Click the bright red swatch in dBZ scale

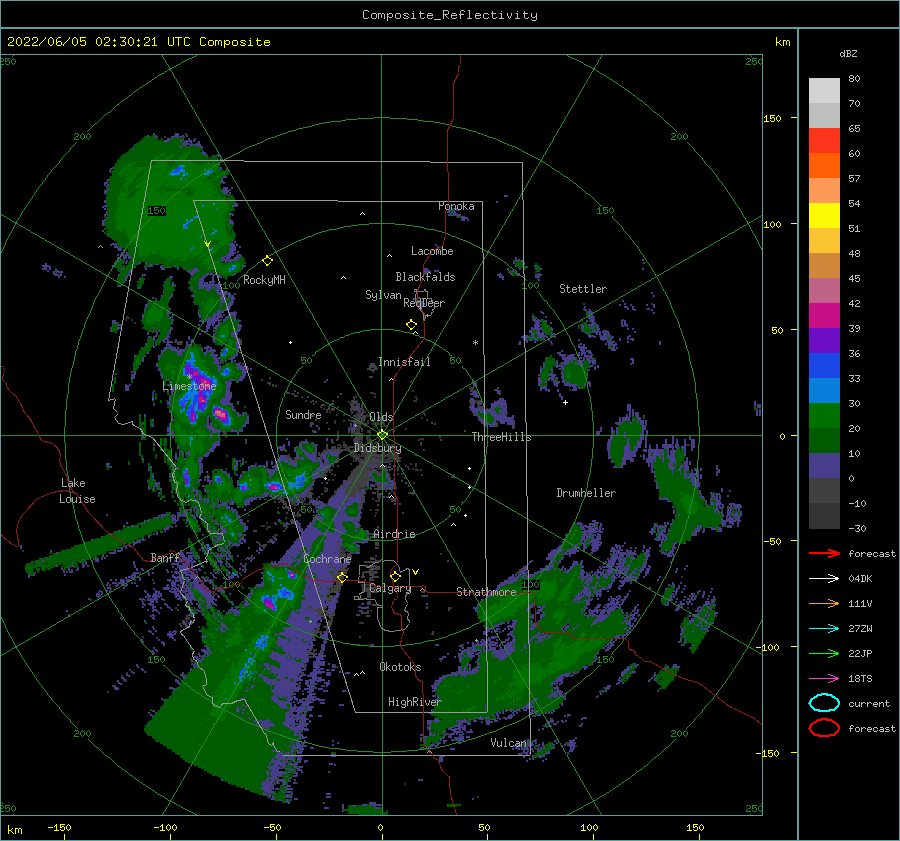(824, 140)
